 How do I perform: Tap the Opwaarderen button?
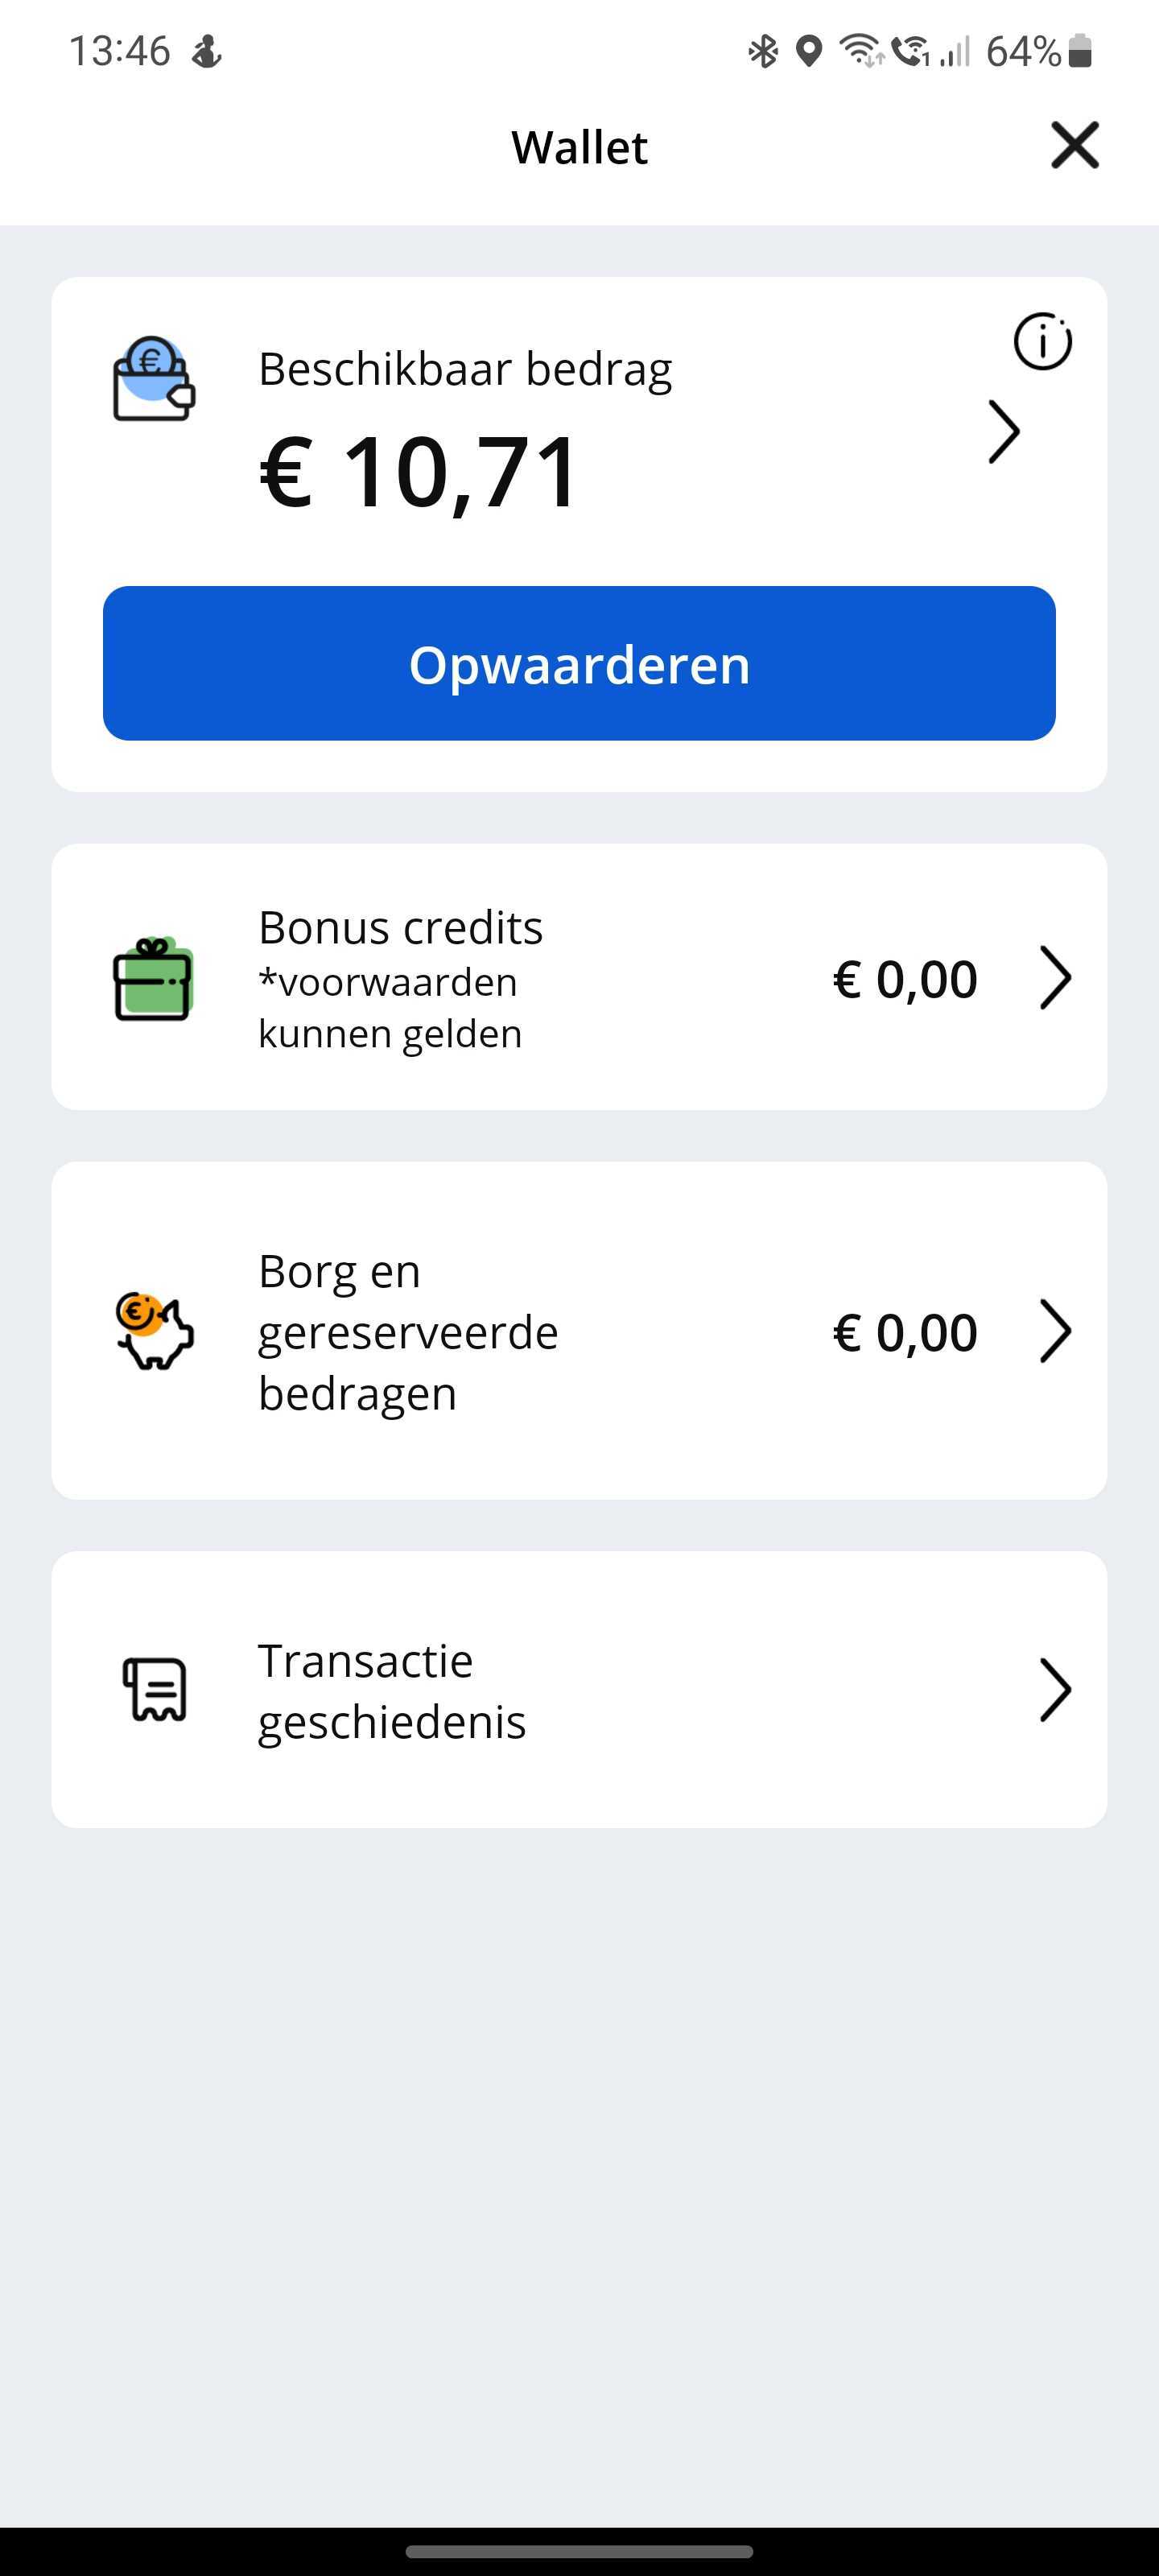pos(579,663)
